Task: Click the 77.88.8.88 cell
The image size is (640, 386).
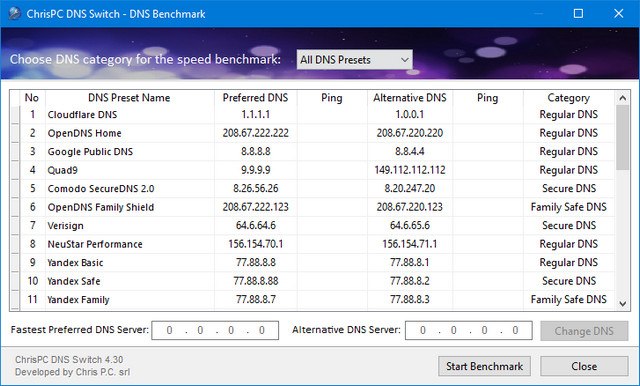Action: coord(256,281)
